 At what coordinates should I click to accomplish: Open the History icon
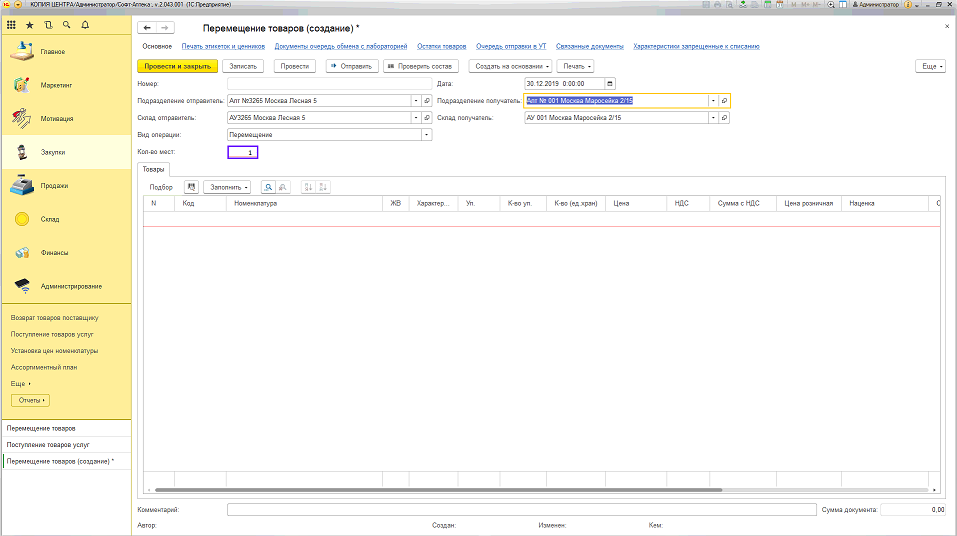click(x=47, y=24)
